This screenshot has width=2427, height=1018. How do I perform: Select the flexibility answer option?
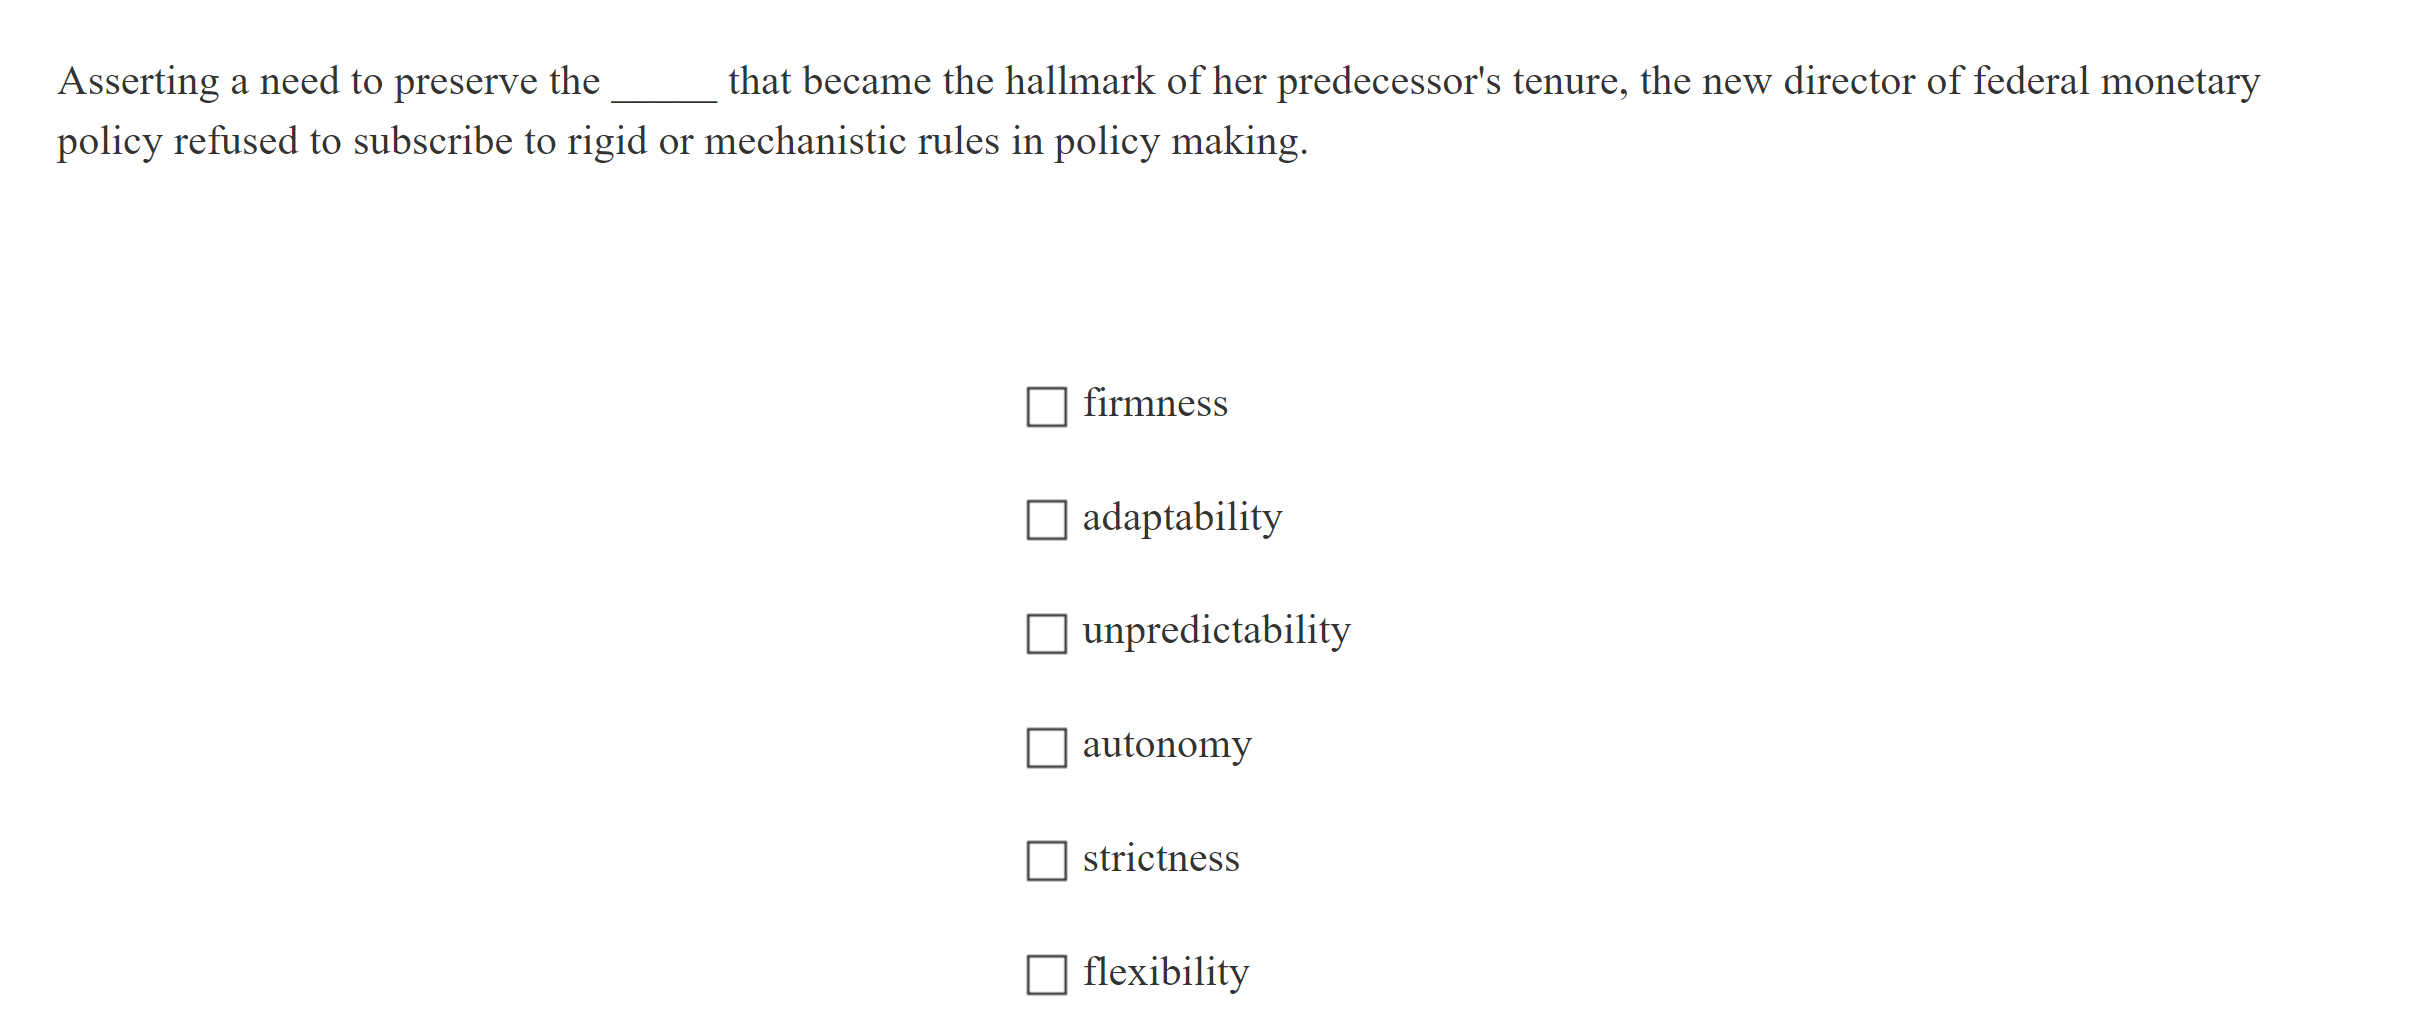pos(1046,974)
